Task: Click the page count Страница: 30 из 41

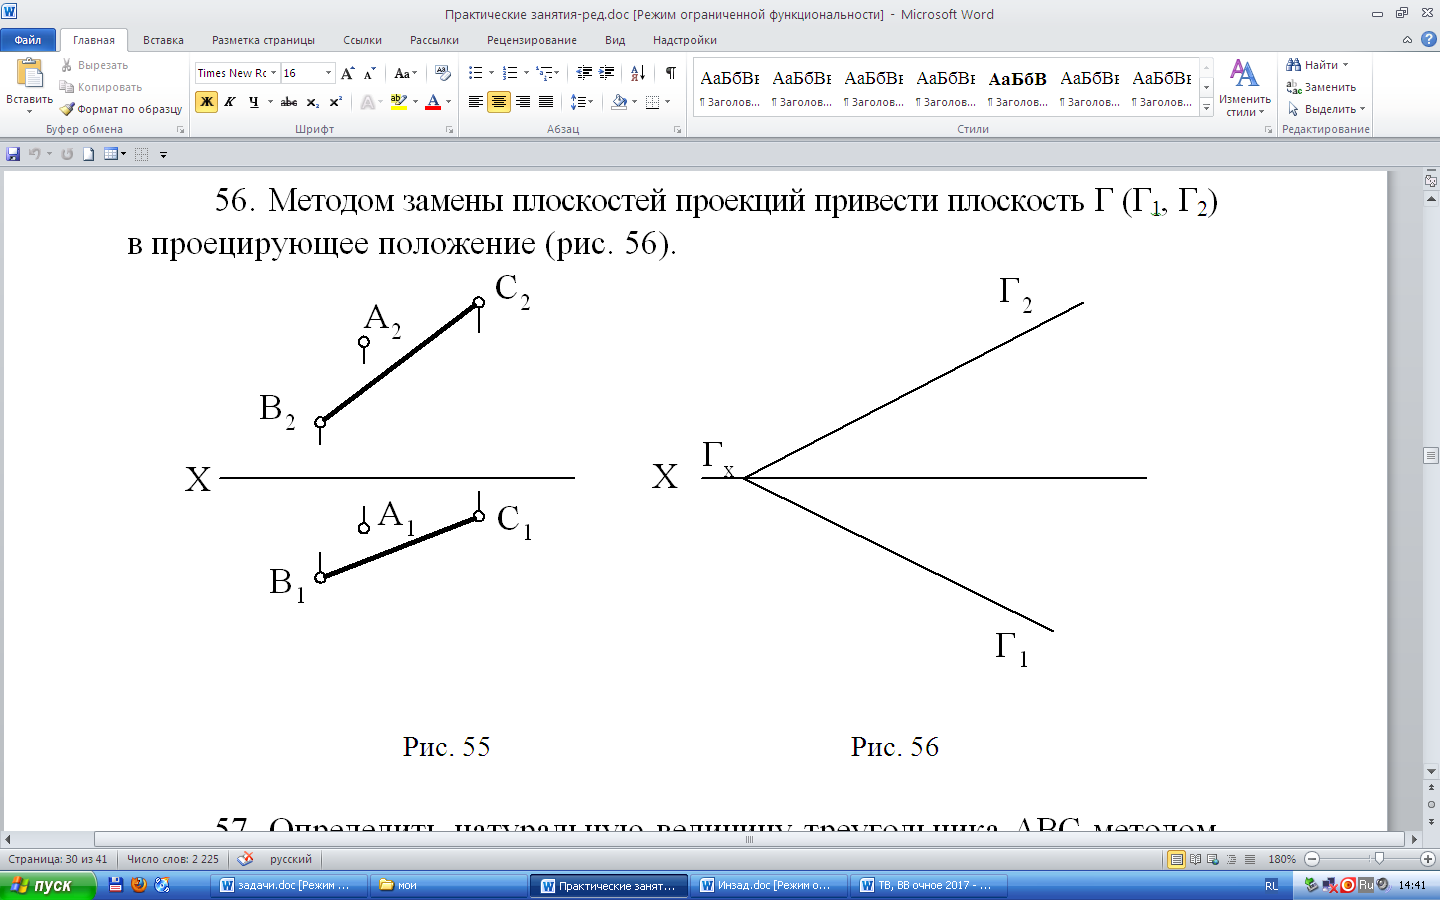Action: coord(58,859)
